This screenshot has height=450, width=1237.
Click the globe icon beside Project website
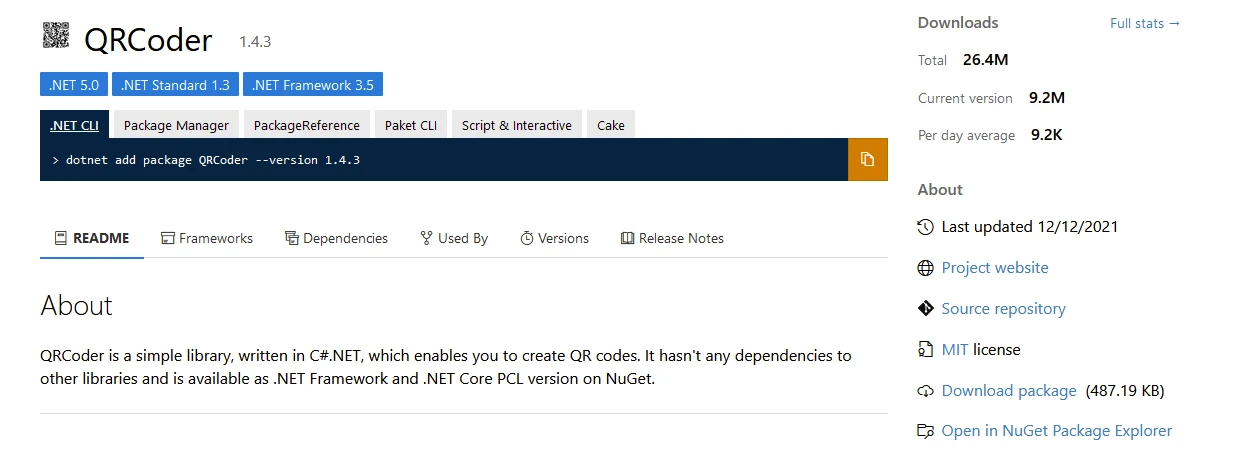click(x=925, y=268)
